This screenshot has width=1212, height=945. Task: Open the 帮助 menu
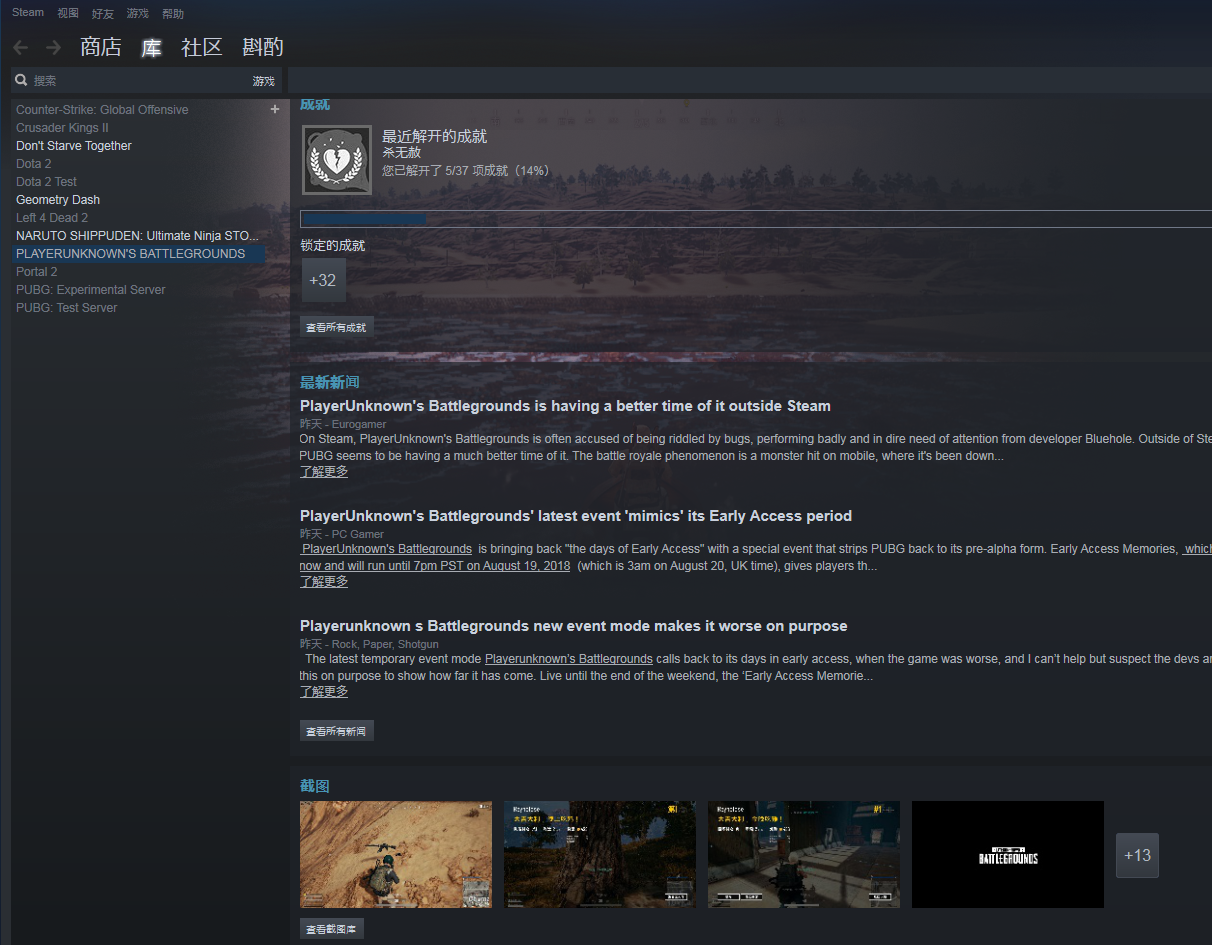pyautogui.click(x=173, y=13)
